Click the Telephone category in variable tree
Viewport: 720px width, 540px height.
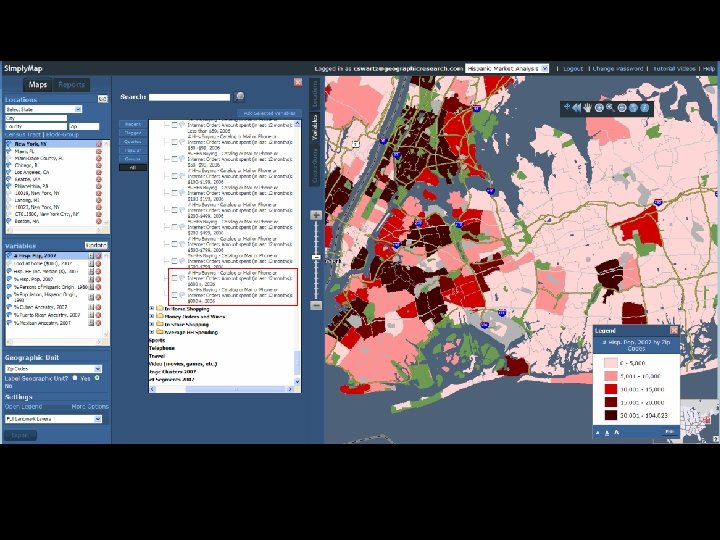(x=162, y=348)
